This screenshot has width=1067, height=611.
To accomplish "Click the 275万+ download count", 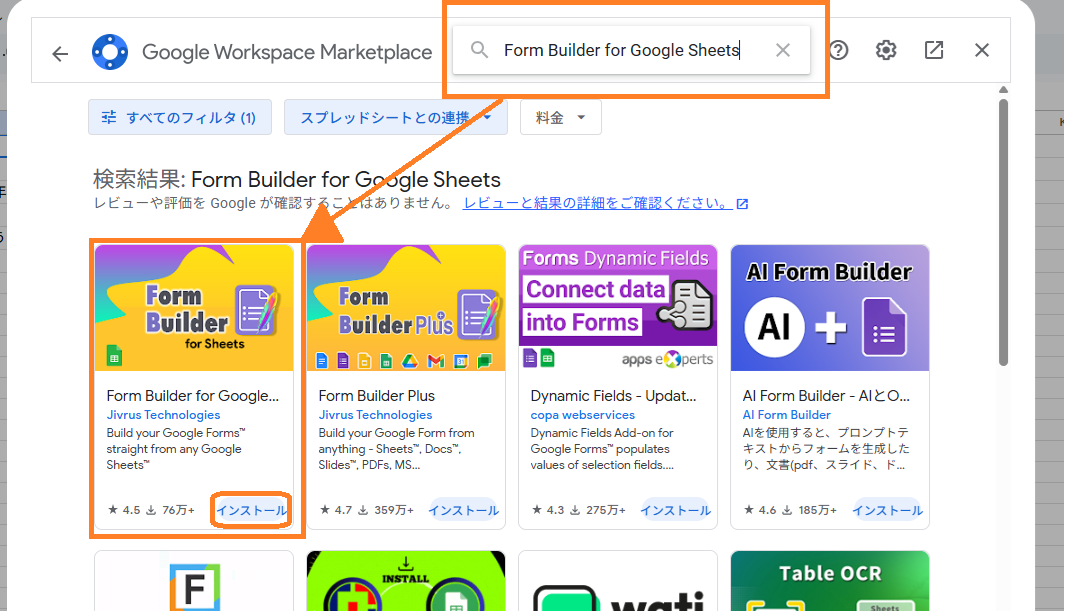I will pyautogui.click(x=598, y=510).
